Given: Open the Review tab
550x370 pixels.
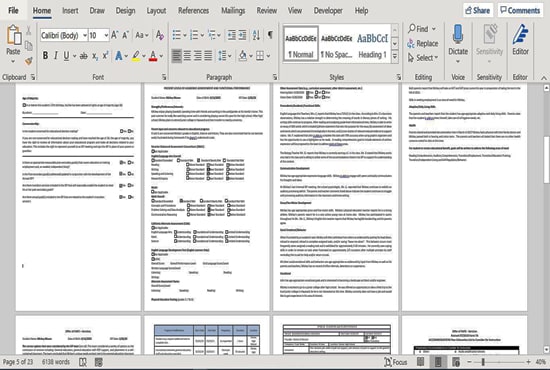Looking at the screenshot, I should coord(267,11).
